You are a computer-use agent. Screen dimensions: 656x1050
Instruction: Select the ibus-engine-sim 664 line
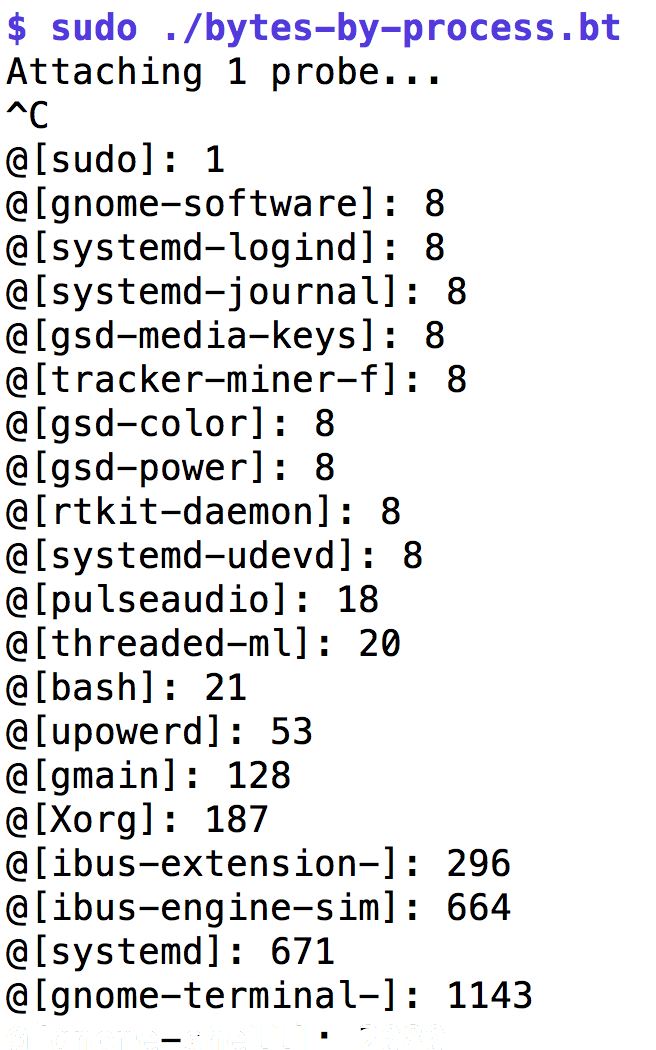(x=258, y=908)
